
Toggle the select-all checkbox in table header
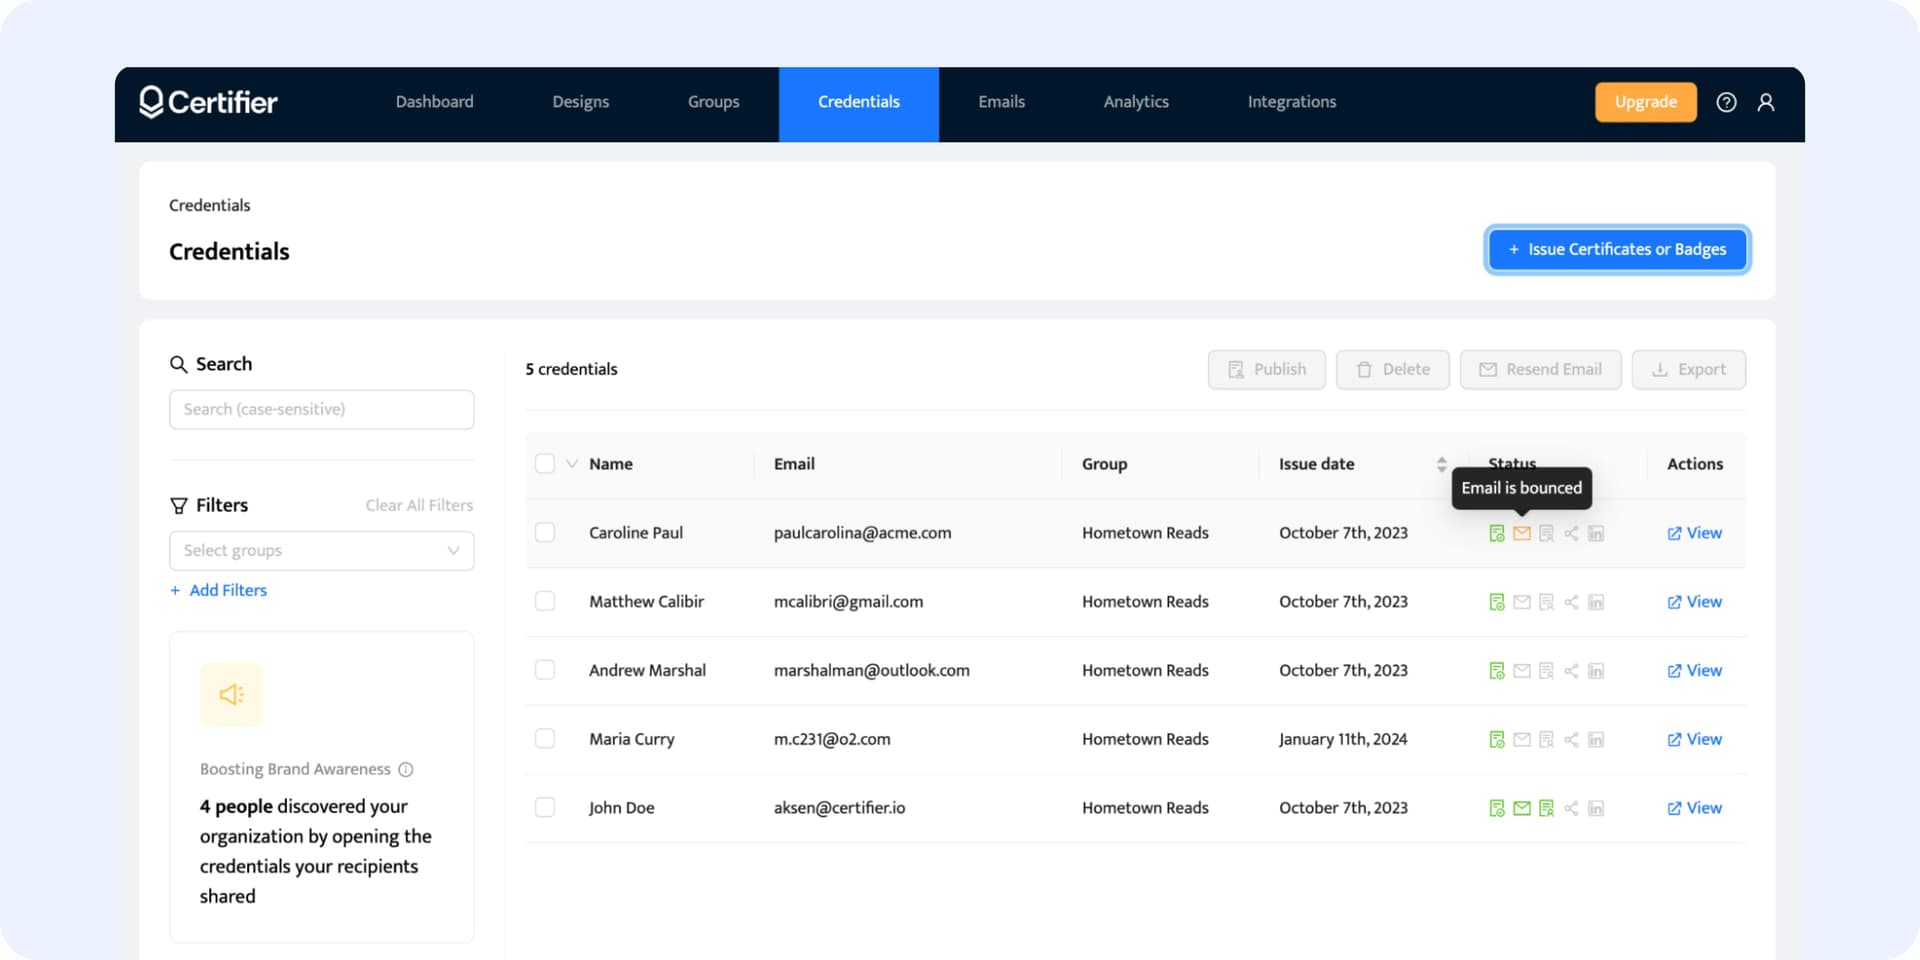(545, 464)
